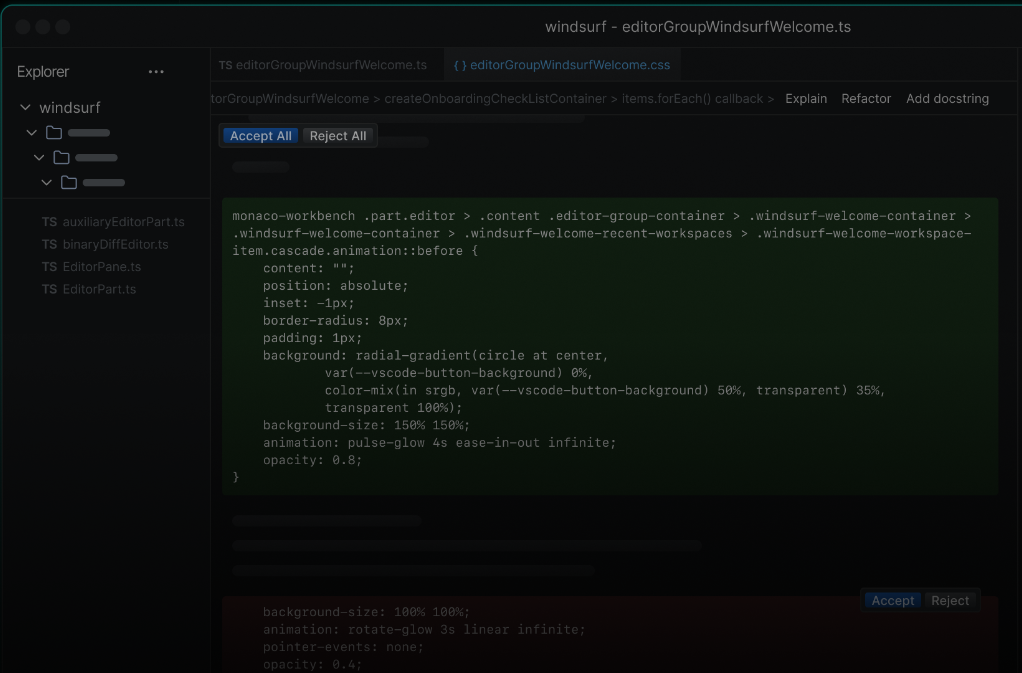Click the 'animation: pulse-glow 4s' line
Screen dimensions: 1022x673
(x=439, y=443)
